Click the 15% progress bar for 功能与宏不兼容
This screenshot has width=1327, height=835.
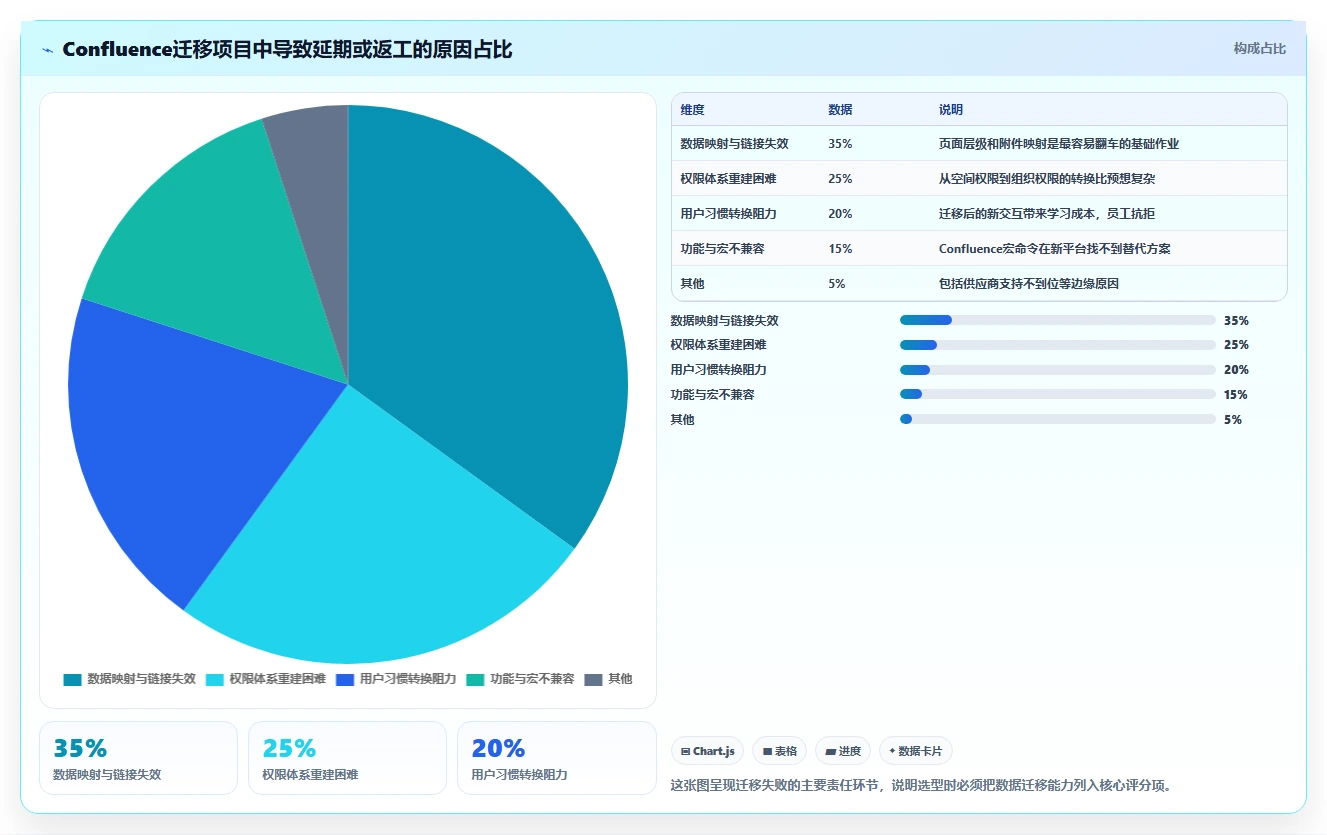tap(1058, 394)
